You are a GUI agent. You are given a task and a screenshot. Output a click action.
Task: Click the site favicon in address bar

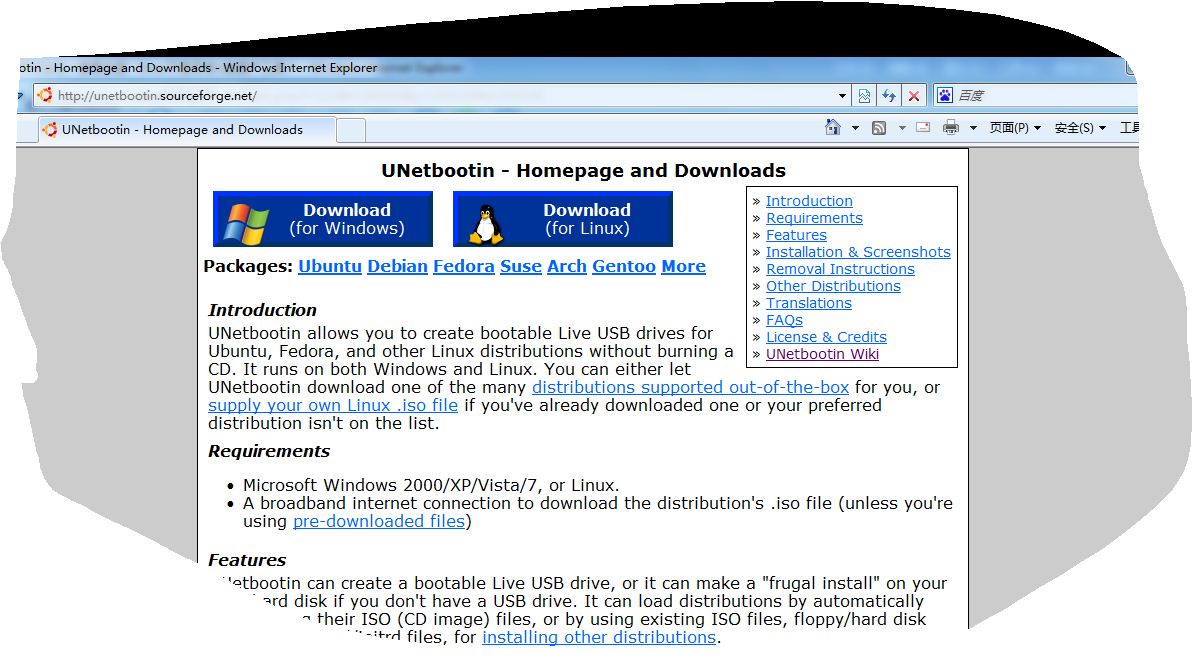click(x=45, y=95)
